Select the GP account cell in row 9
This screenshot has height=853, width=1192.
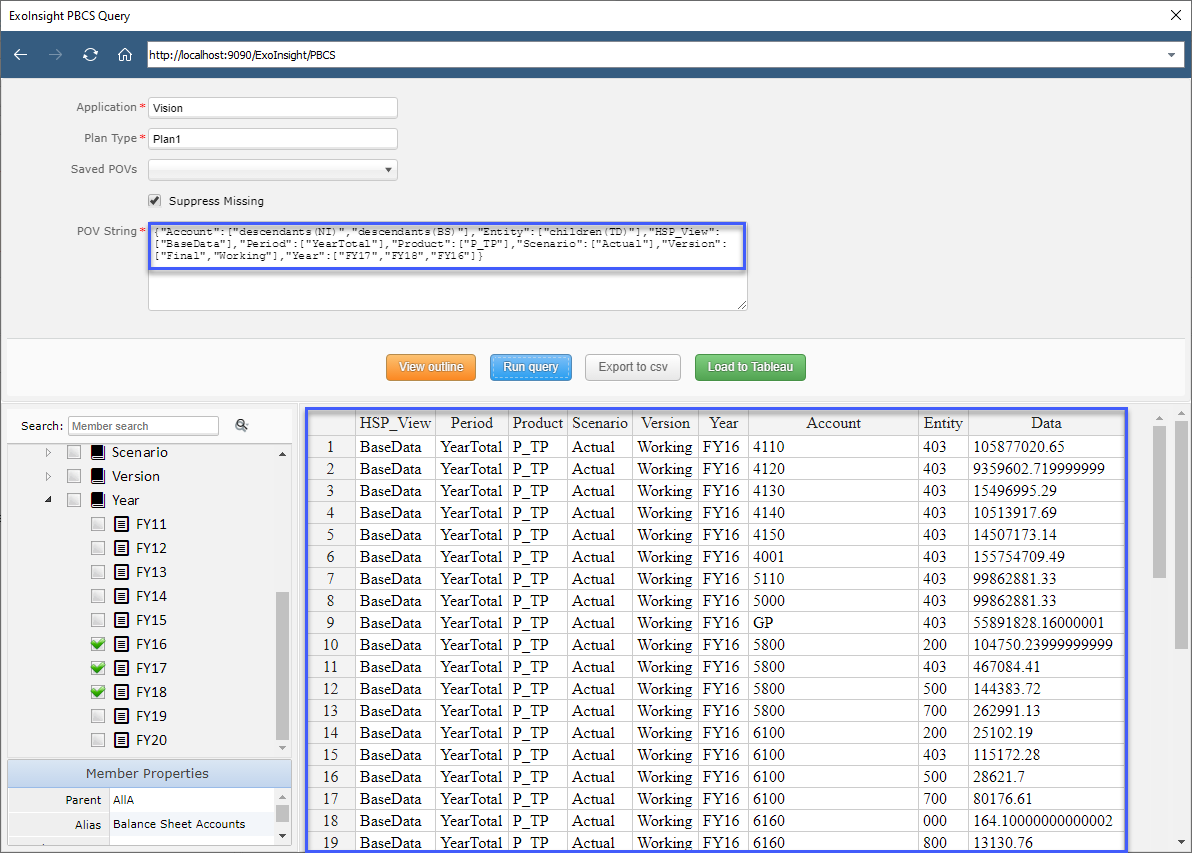833,623
